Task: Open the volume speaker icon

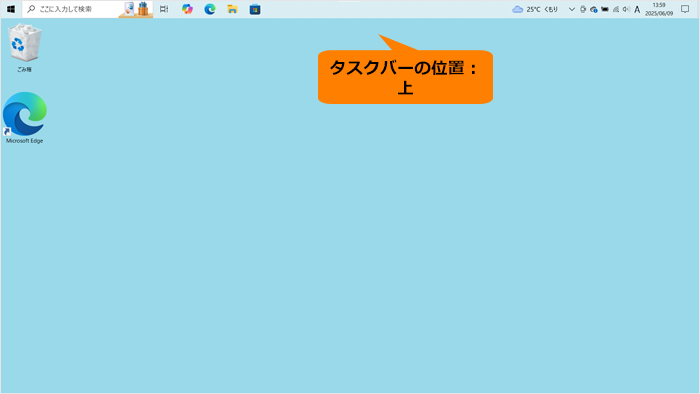Action: [x=626, y=9]
